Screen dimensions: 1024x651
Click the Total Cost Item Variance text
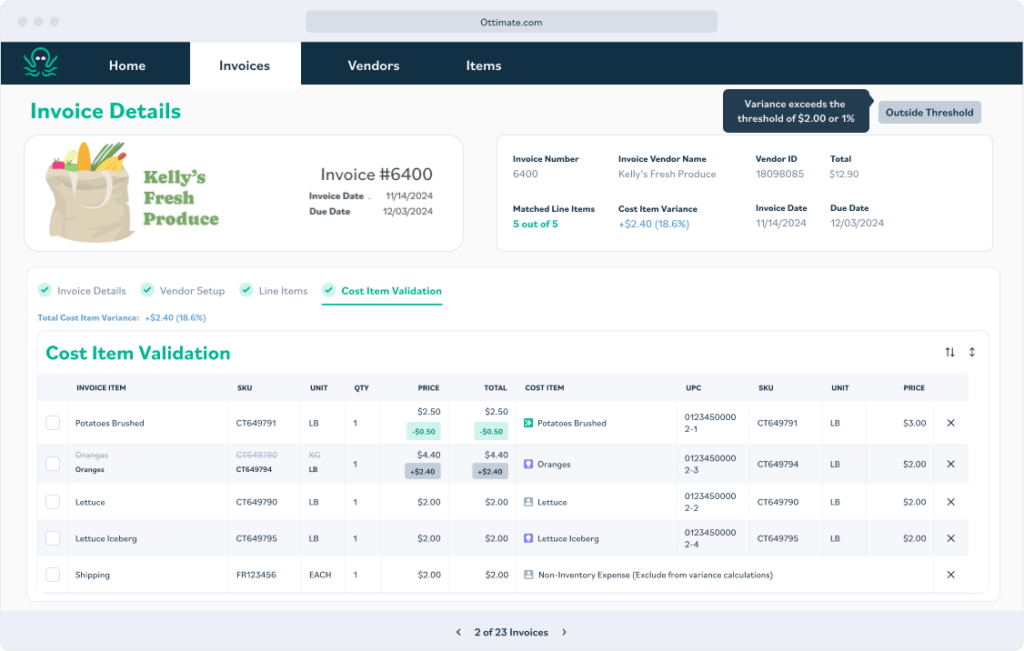point(121,318)
